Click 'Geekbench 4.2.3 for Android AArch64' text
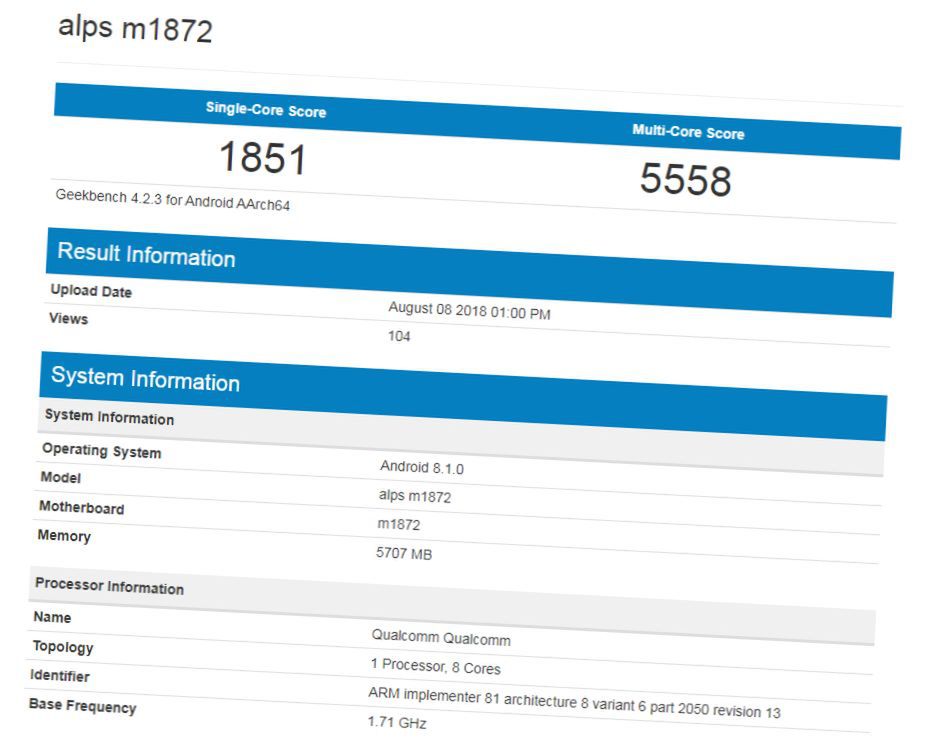Viewport: 925px width, 745px height. 173,201
